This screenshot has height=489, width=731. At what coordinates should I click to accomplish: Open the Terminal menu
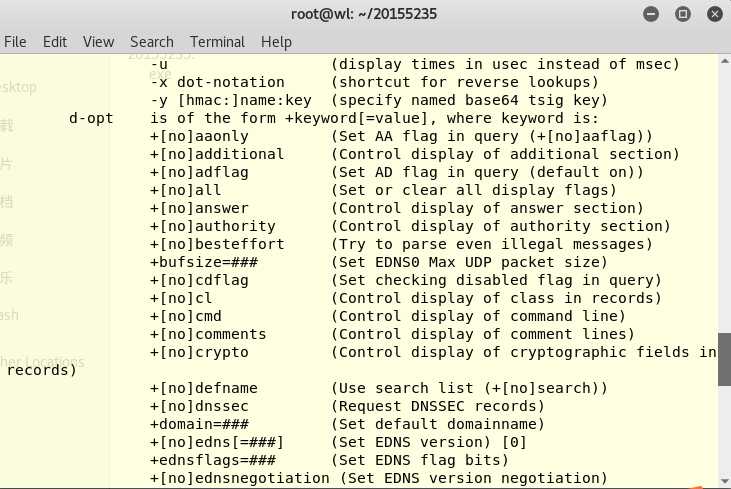coord(217,42)
